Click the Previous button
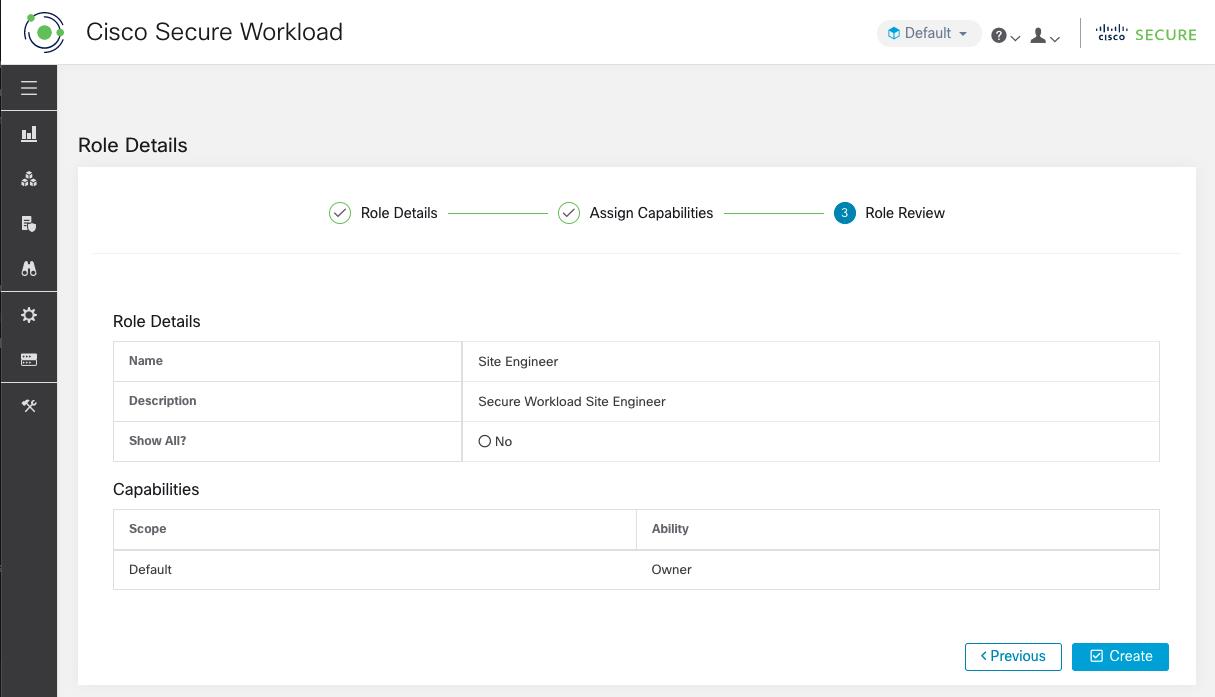The height and width of the screenshot is (697, 1215). (1013, 656)
